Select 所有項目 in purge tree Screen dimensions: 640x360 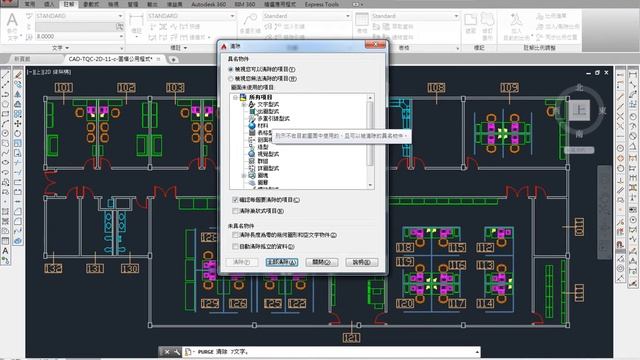pos(260,97)
